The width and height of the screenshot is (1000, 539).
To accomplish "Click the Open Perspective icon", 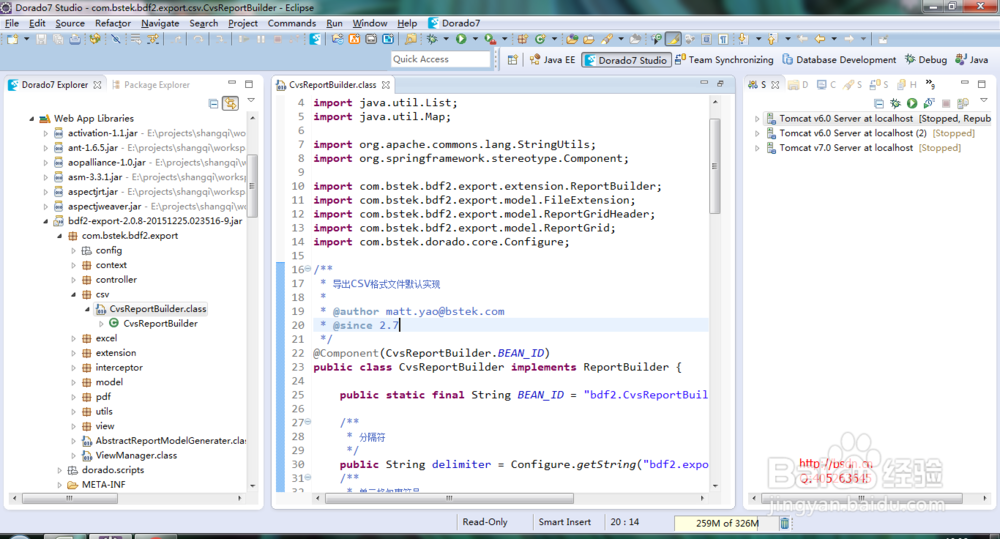I will [513, 59].
